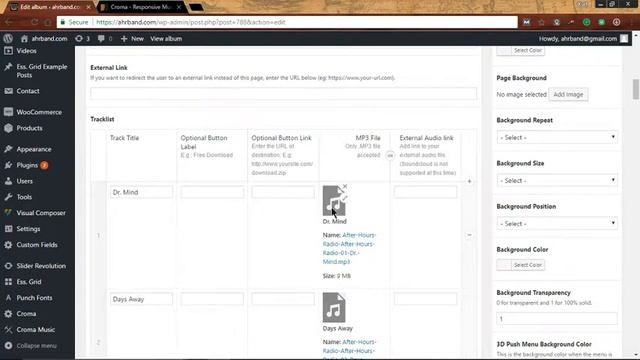Open the Background Repeat dropdown
This screenshot has width=640, height=360.
557,138
